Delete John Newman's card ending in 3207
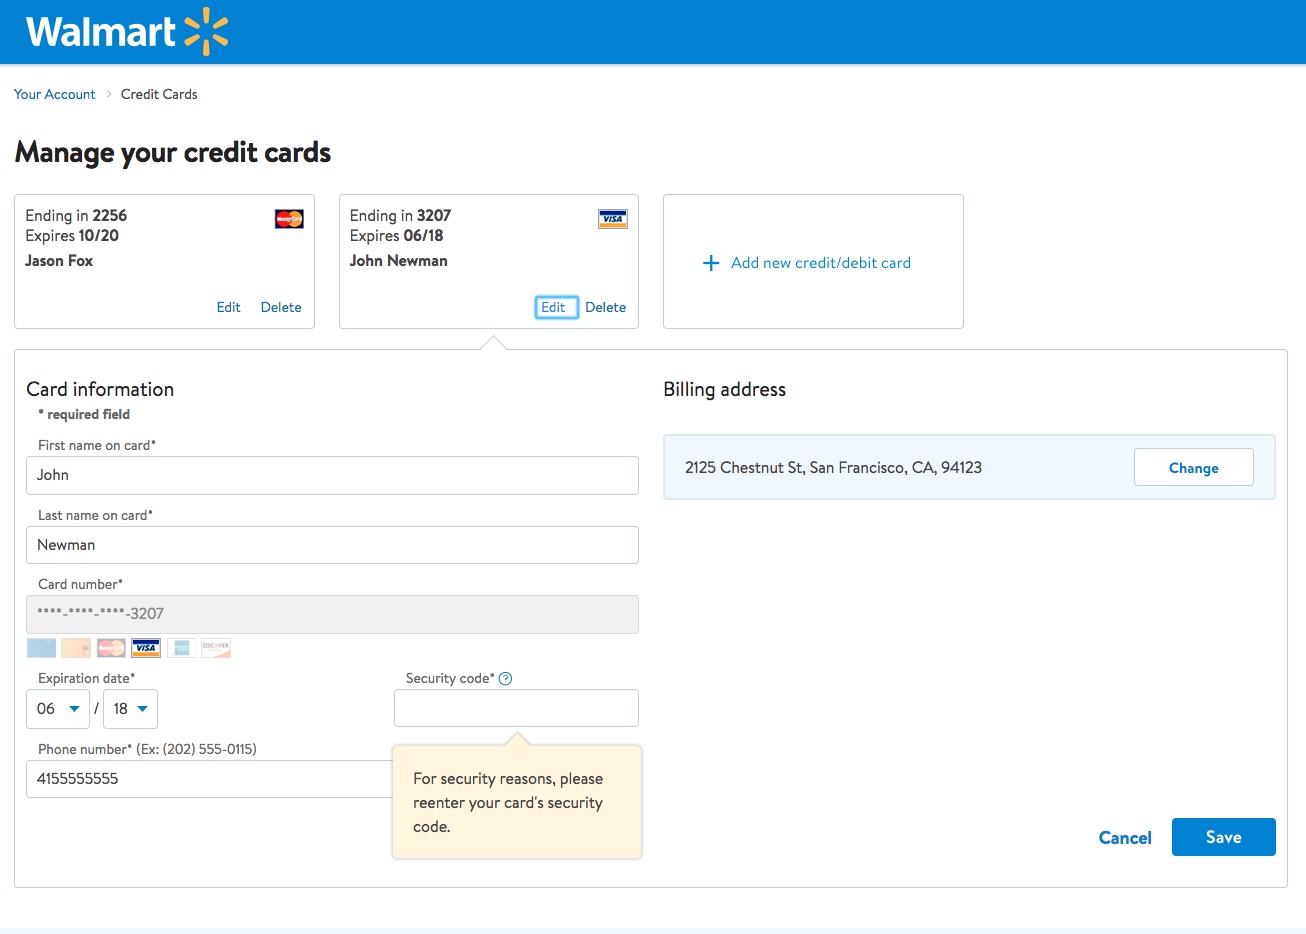This screenshot has width=1306, height=934. click(605, 307)
